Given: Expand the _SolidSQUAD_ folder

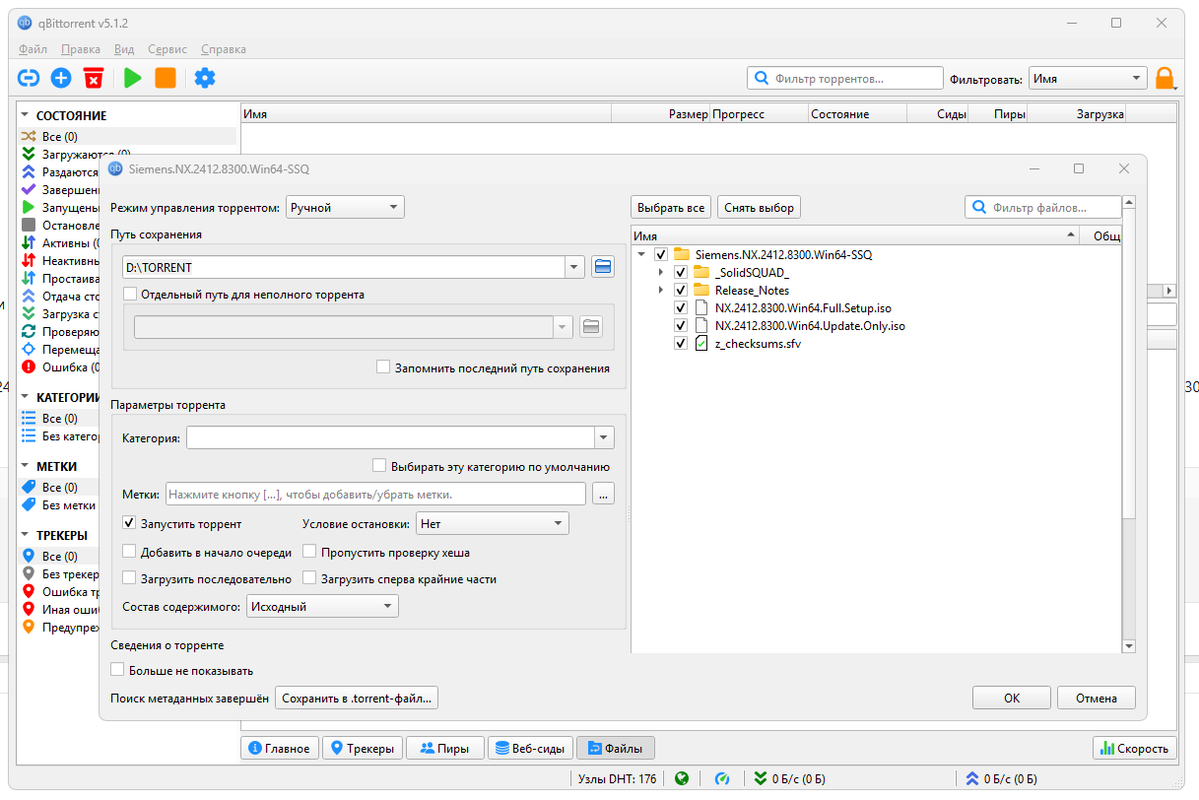Looking at the screenshot, I should [x=661, y=272].
